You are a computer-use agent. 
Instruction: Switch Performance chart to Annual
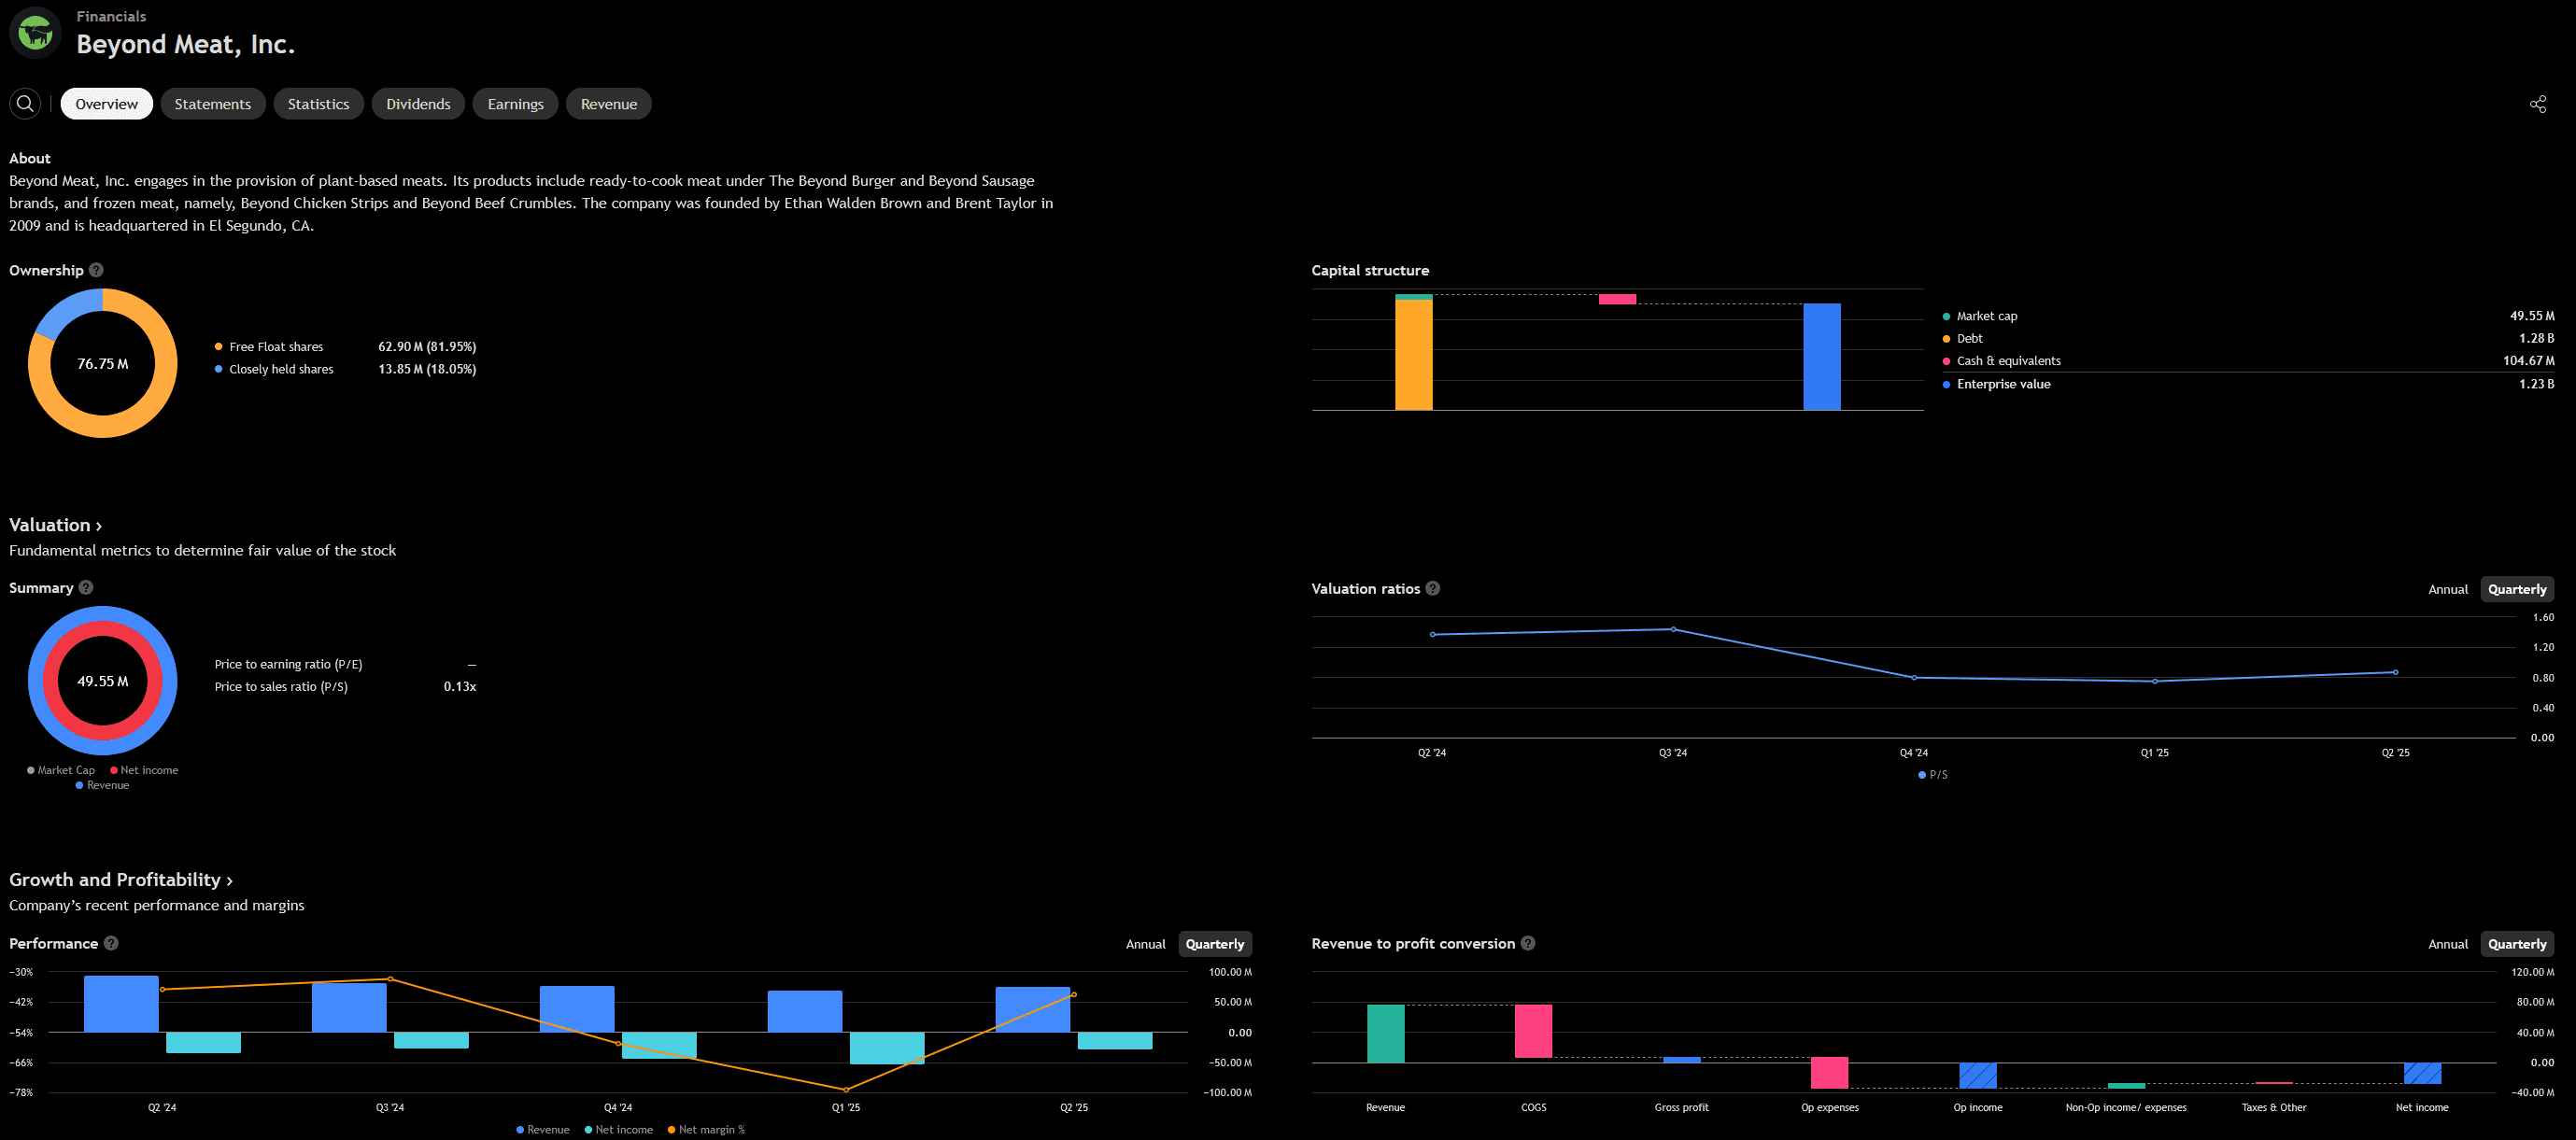coord(1145,944)
